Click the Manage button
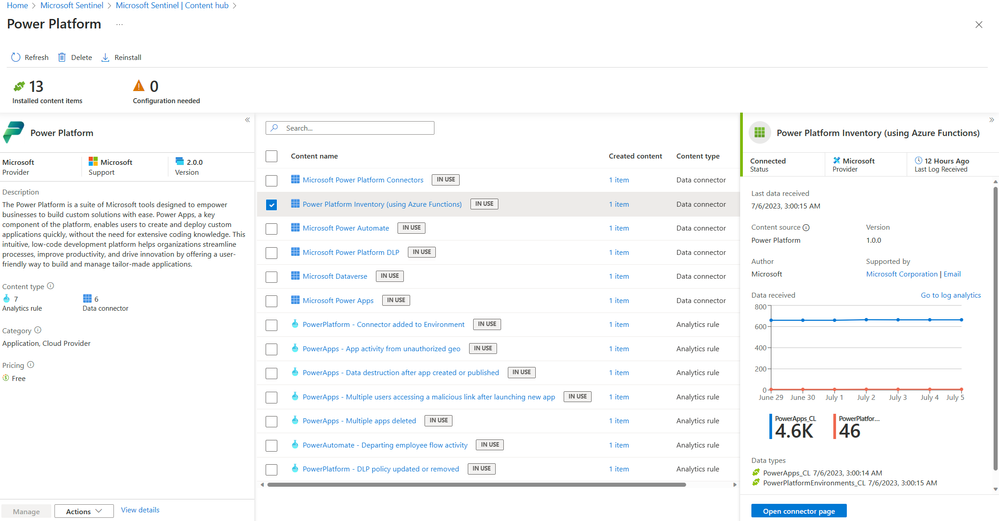 click(26, 511)
